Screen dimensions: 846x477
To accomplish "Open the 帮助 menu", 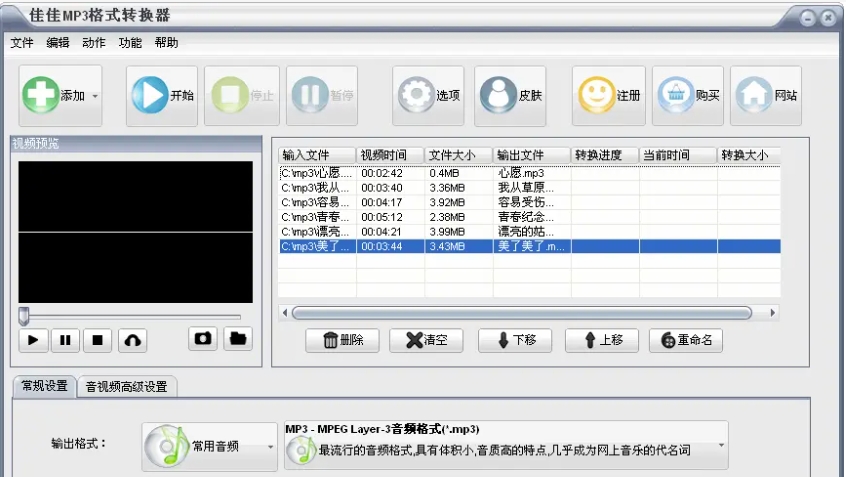I will coord(166,43).
